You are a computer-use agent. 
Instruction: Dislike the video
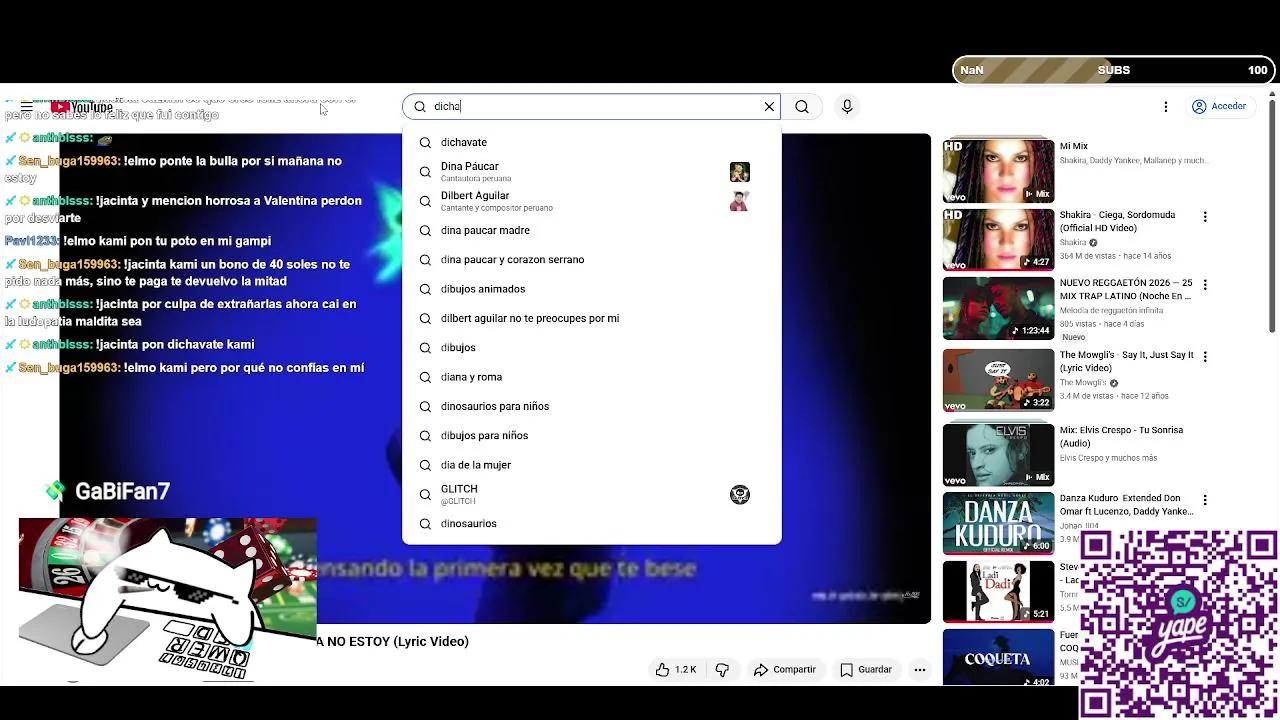722,670
